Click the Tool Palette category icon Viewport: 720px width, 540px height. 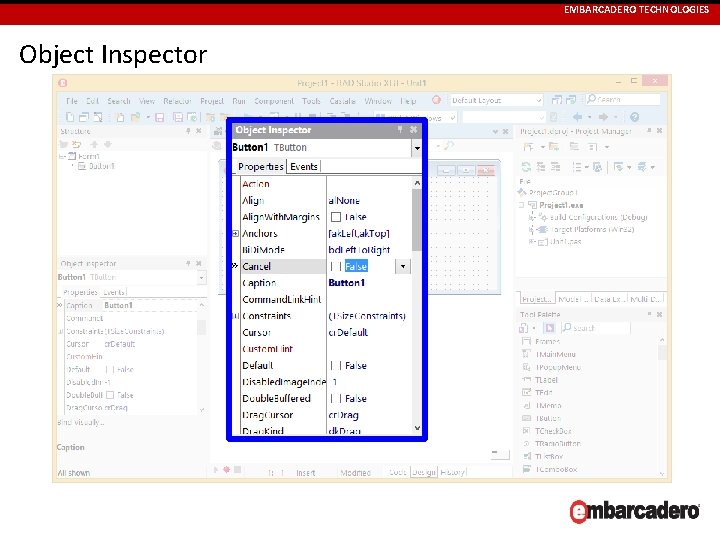[523, 328]
